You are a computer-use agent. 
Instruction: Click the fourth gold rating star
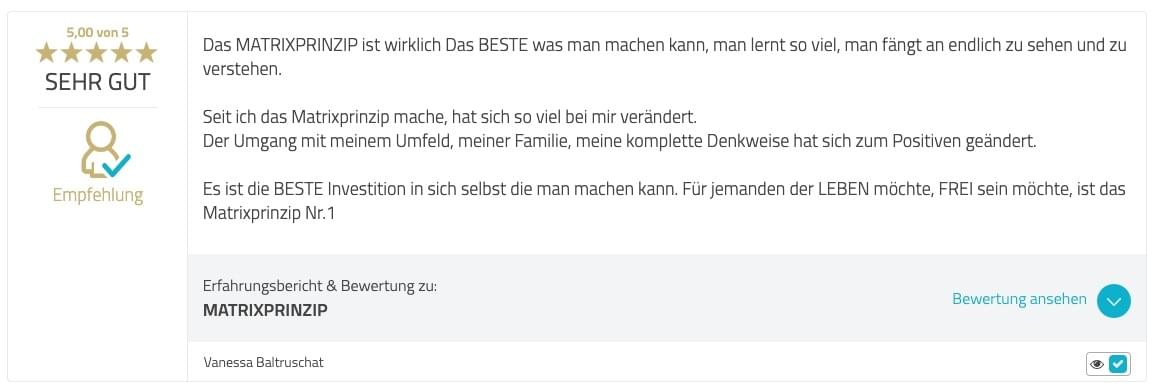click(x=122, y=52)
